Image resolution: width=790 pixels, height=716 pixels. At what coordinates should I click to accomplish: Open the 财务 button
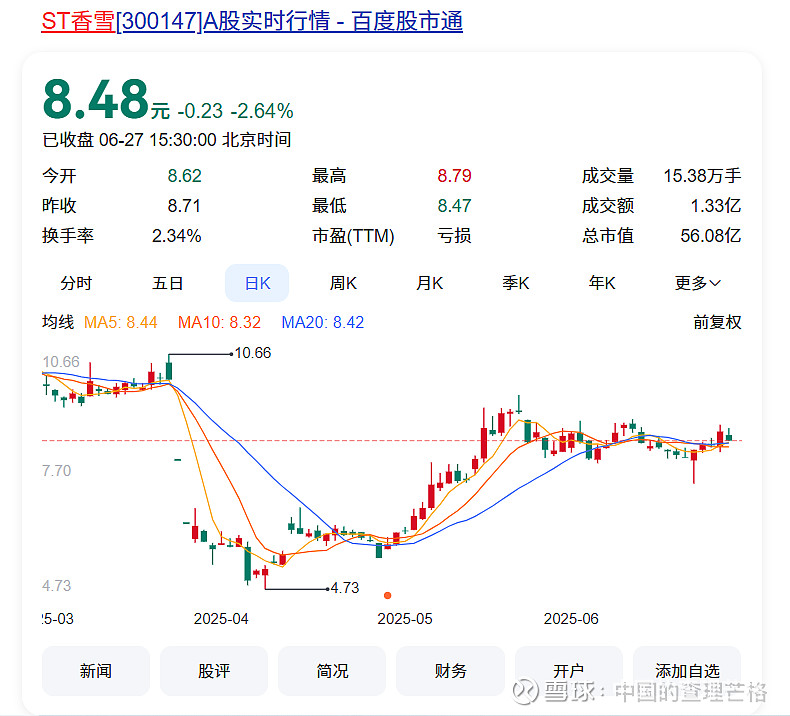point(450,671)
